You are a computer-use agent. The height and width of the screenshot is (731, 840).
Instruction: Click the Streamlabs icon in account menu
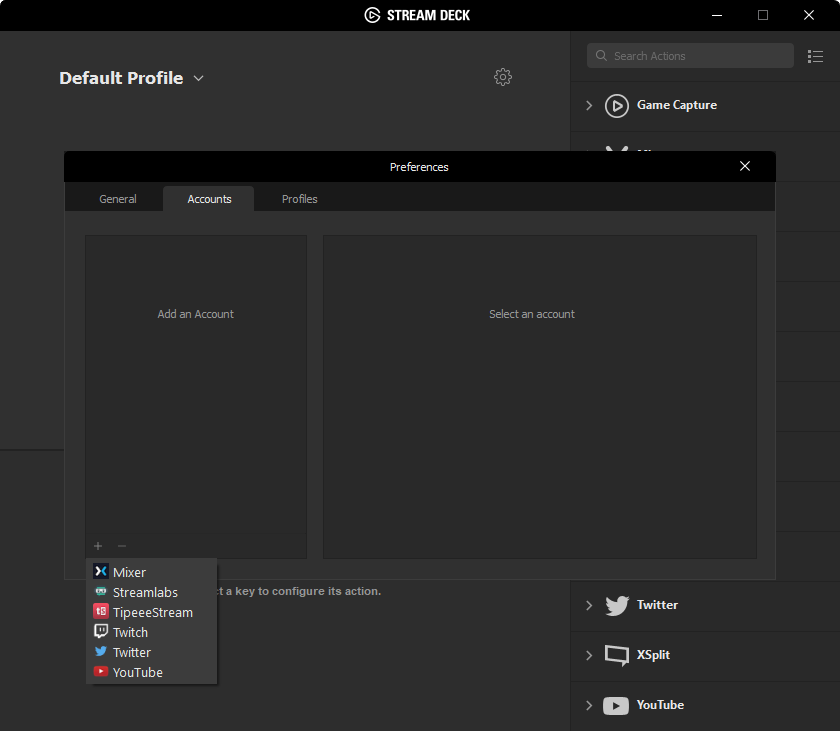[x=101, y=591]
